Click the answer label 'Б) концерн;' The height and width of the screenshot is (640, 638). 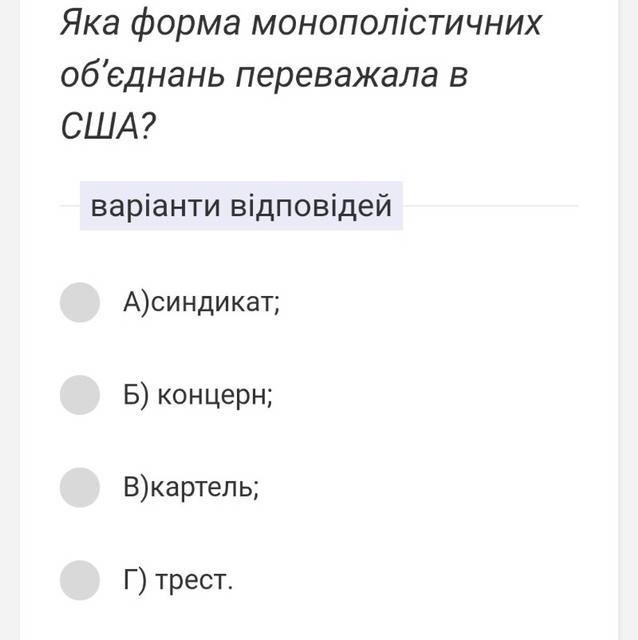click(x=198, y=395)
